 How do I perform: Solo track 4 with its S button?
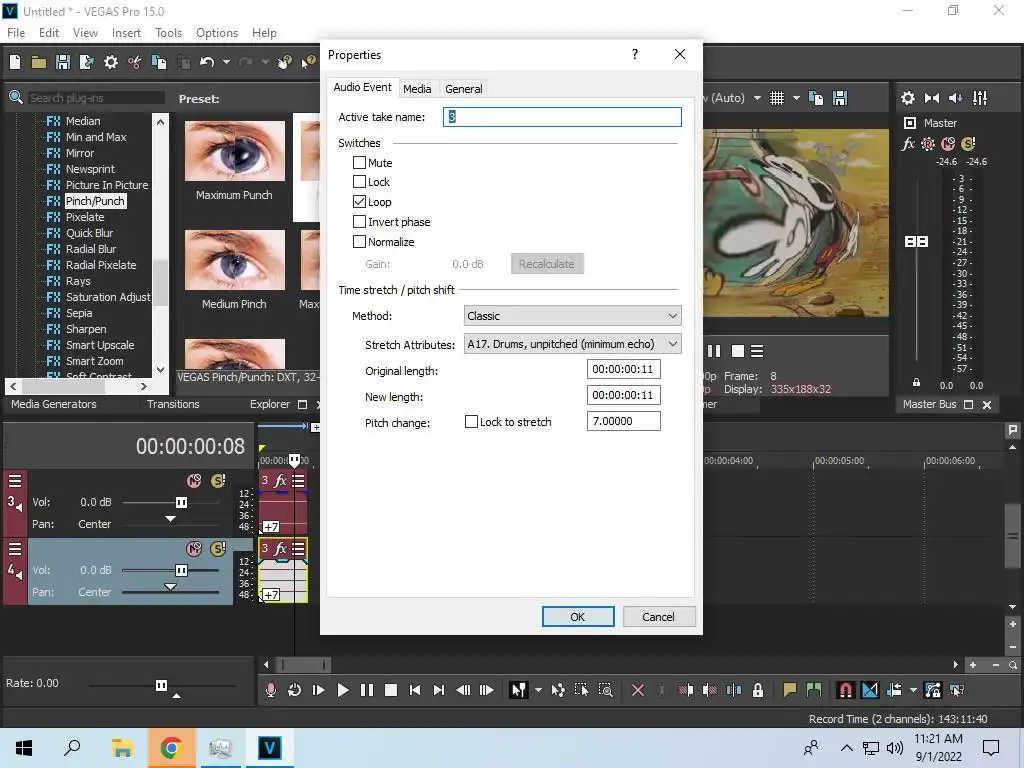click(218, 549)
